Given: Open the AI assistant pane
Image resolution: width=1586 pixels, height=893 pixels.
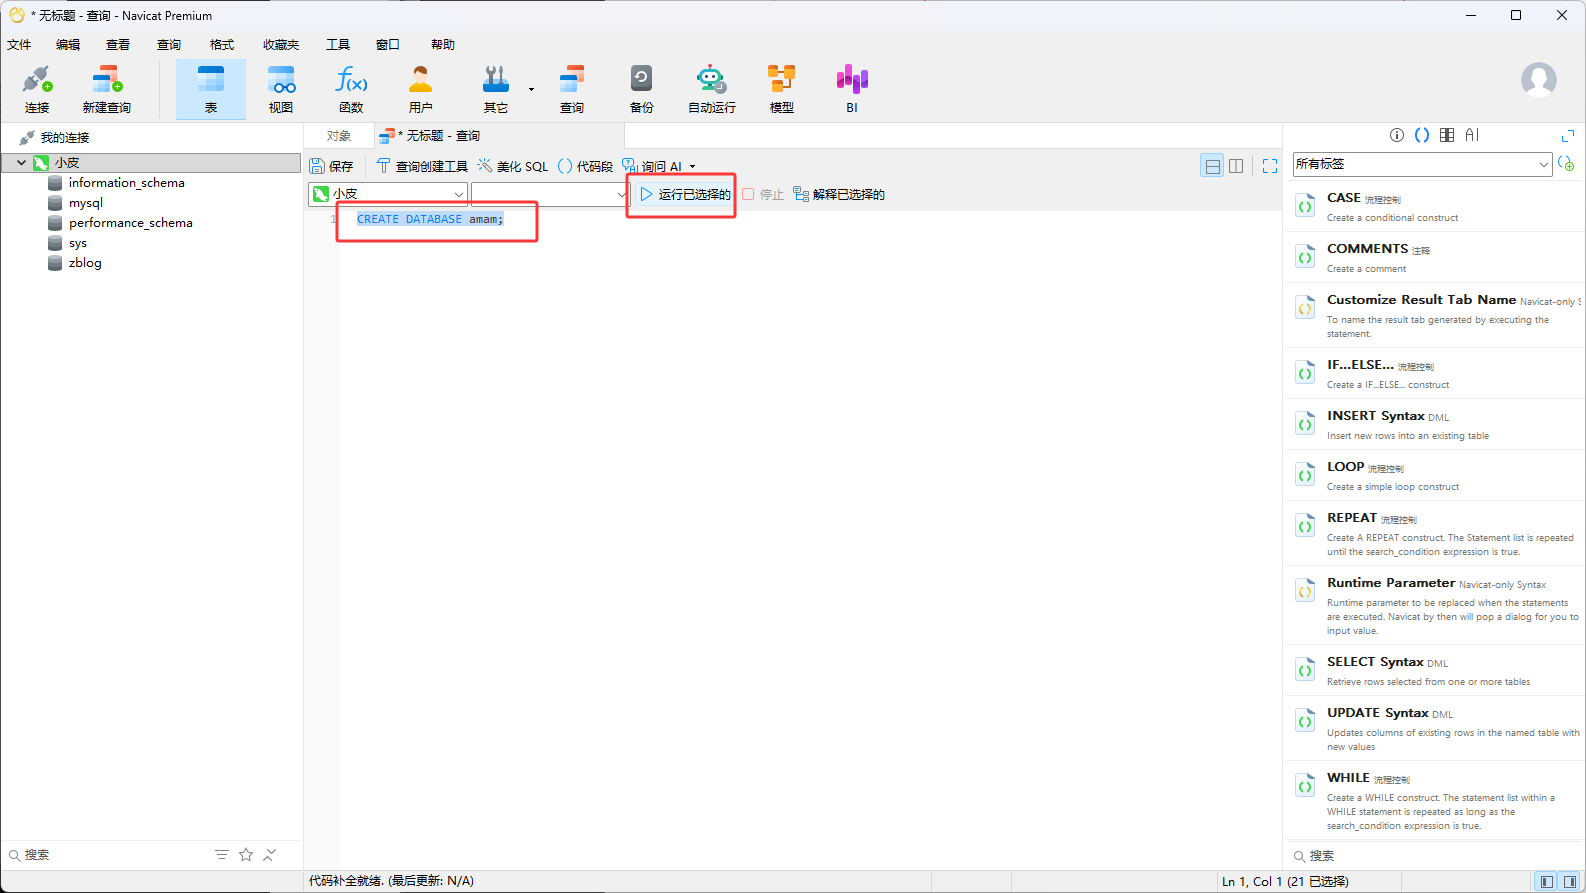Looking at the screenshot, I should 1472,135.
